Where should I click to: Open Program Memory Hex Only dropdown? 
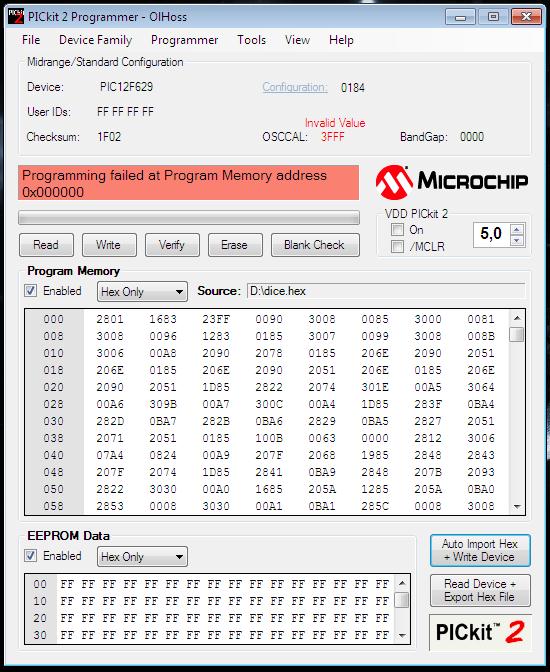pos(142,292)
